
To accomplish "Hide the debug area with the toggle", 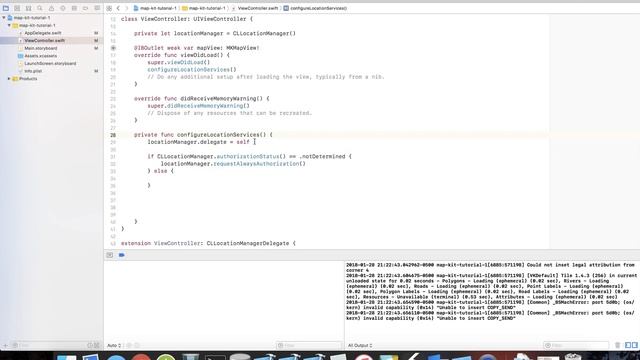I will [x=110, y=255].
